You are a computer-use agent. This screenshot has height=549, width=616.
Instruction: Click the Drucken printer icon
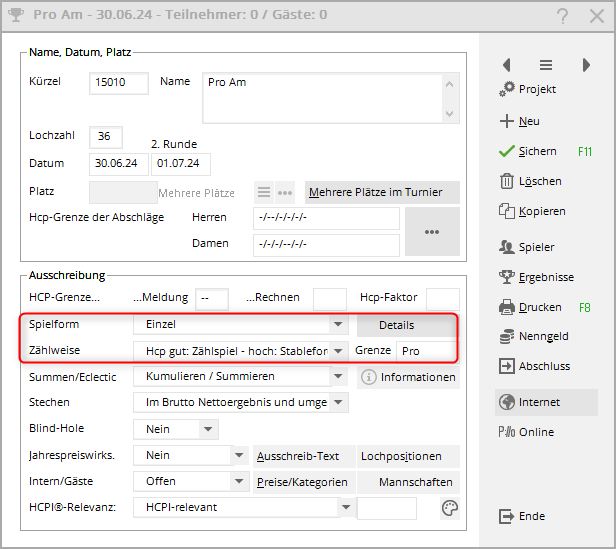(506, 307)
